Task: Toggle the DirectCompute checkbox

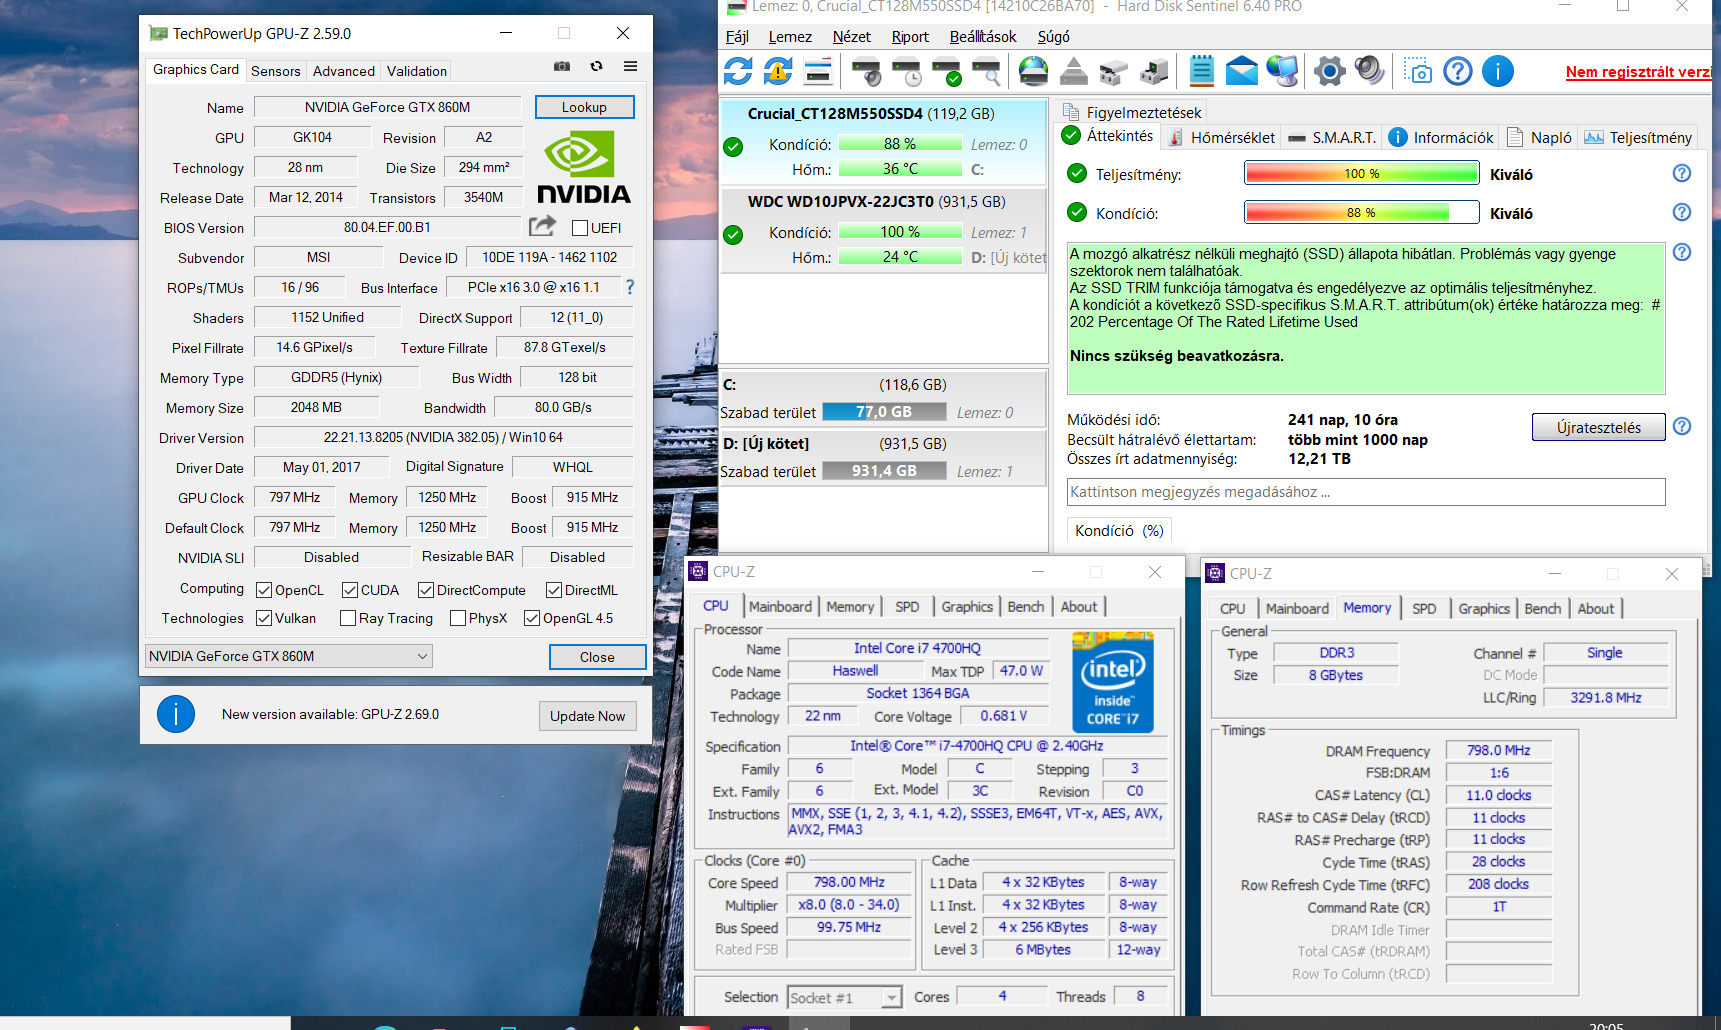Action: tap(426, 590)
